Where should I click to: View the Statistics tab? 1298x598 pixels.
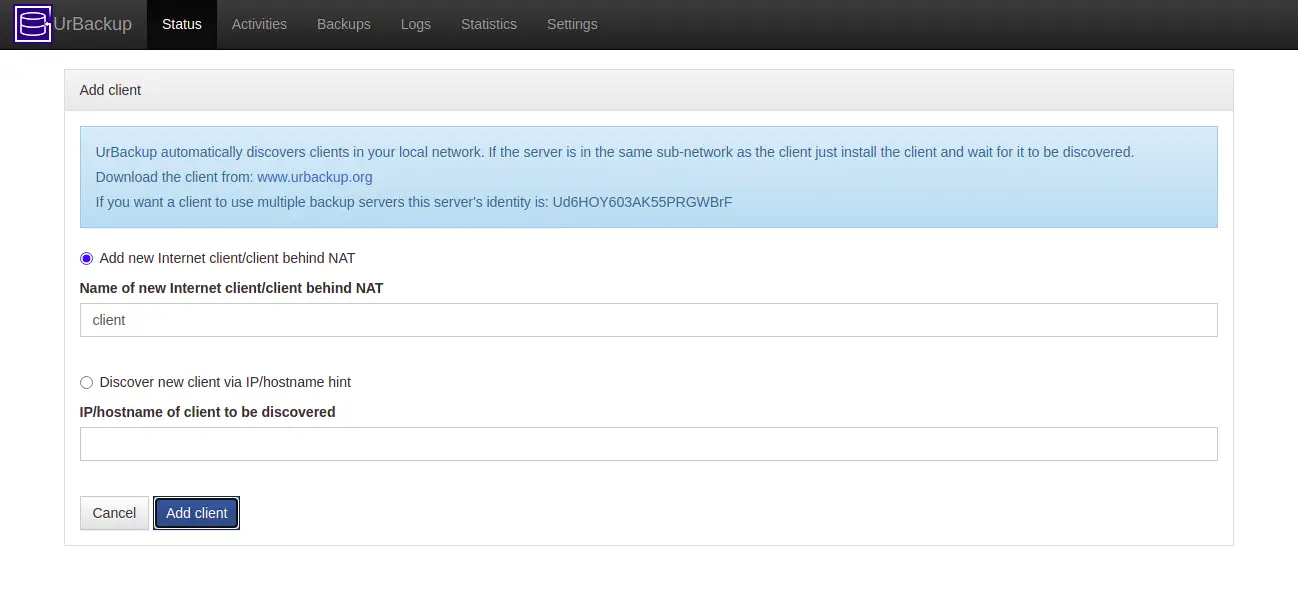[x=489, y=24]
